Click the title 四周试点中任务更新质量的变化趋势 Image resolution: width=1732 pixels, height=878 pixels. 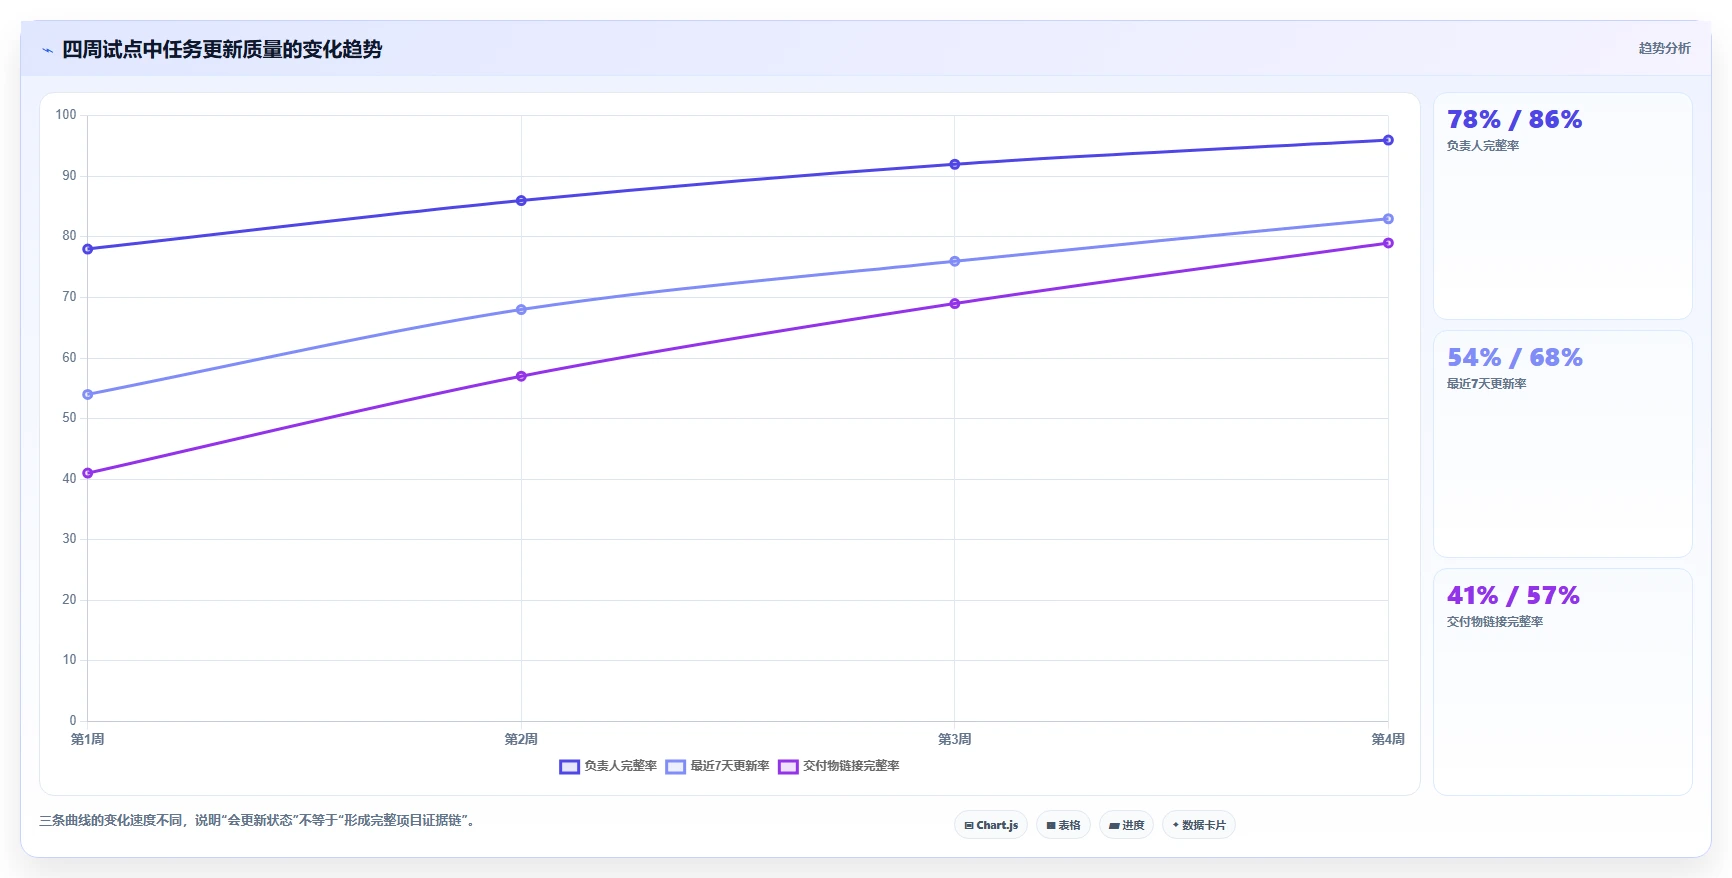pyautogui.click(x=222, y=49)
